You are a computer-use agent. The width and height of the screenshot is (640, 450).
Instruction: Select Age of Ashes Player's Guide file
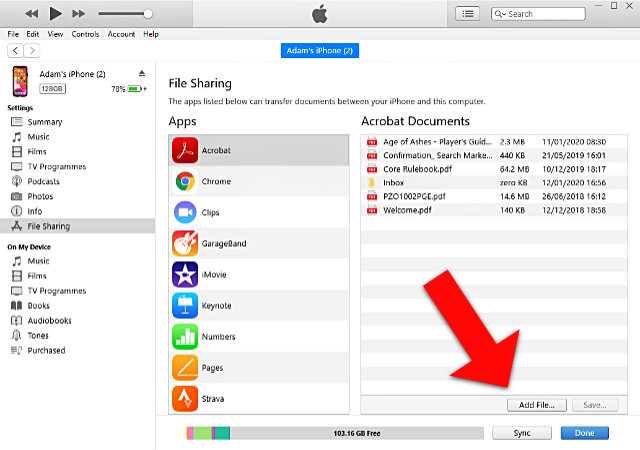(x=494, y=142)
